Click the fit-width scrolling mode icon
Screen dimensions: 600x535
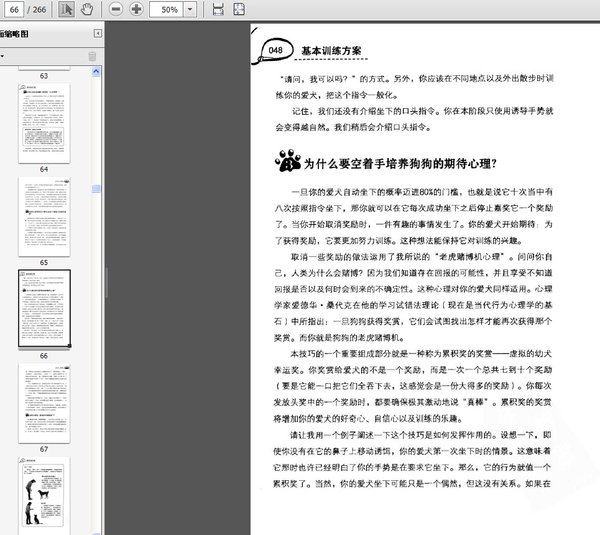218,9
